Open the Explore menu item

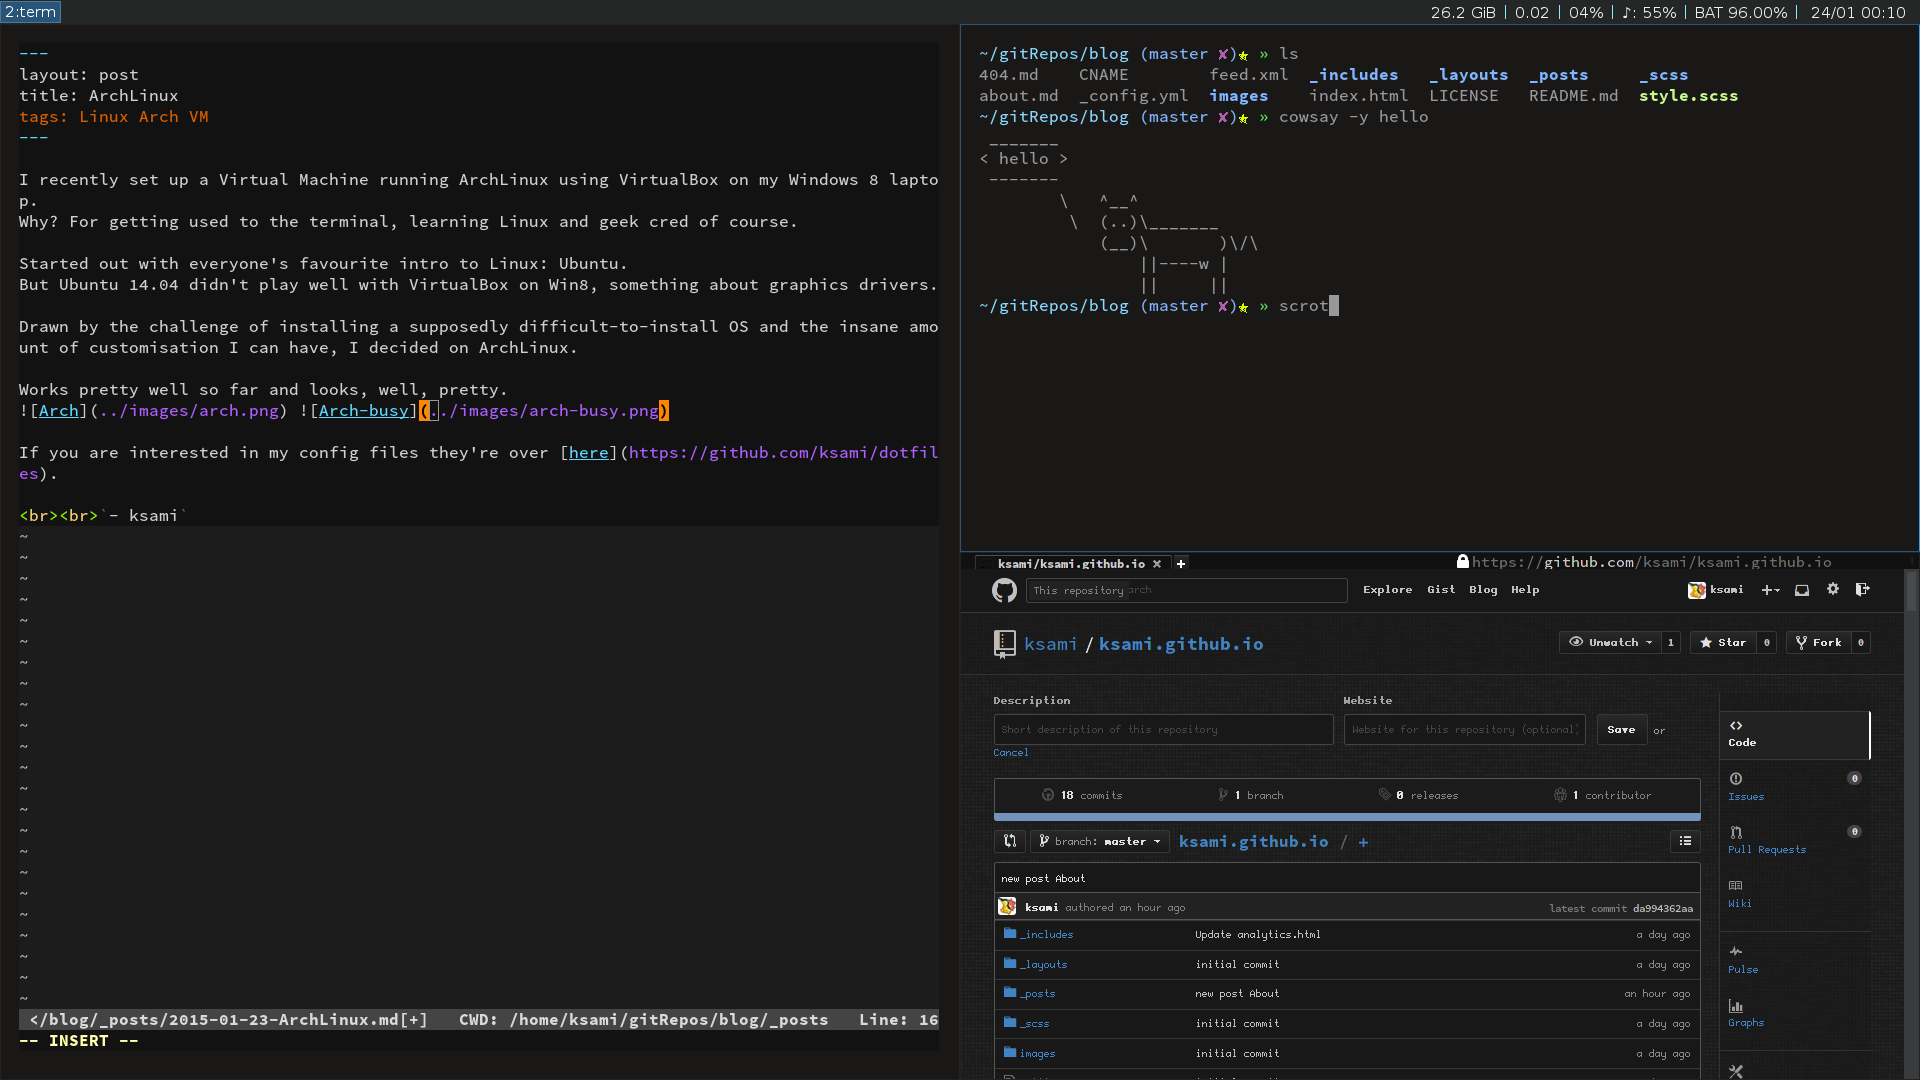click(1387, 590)
